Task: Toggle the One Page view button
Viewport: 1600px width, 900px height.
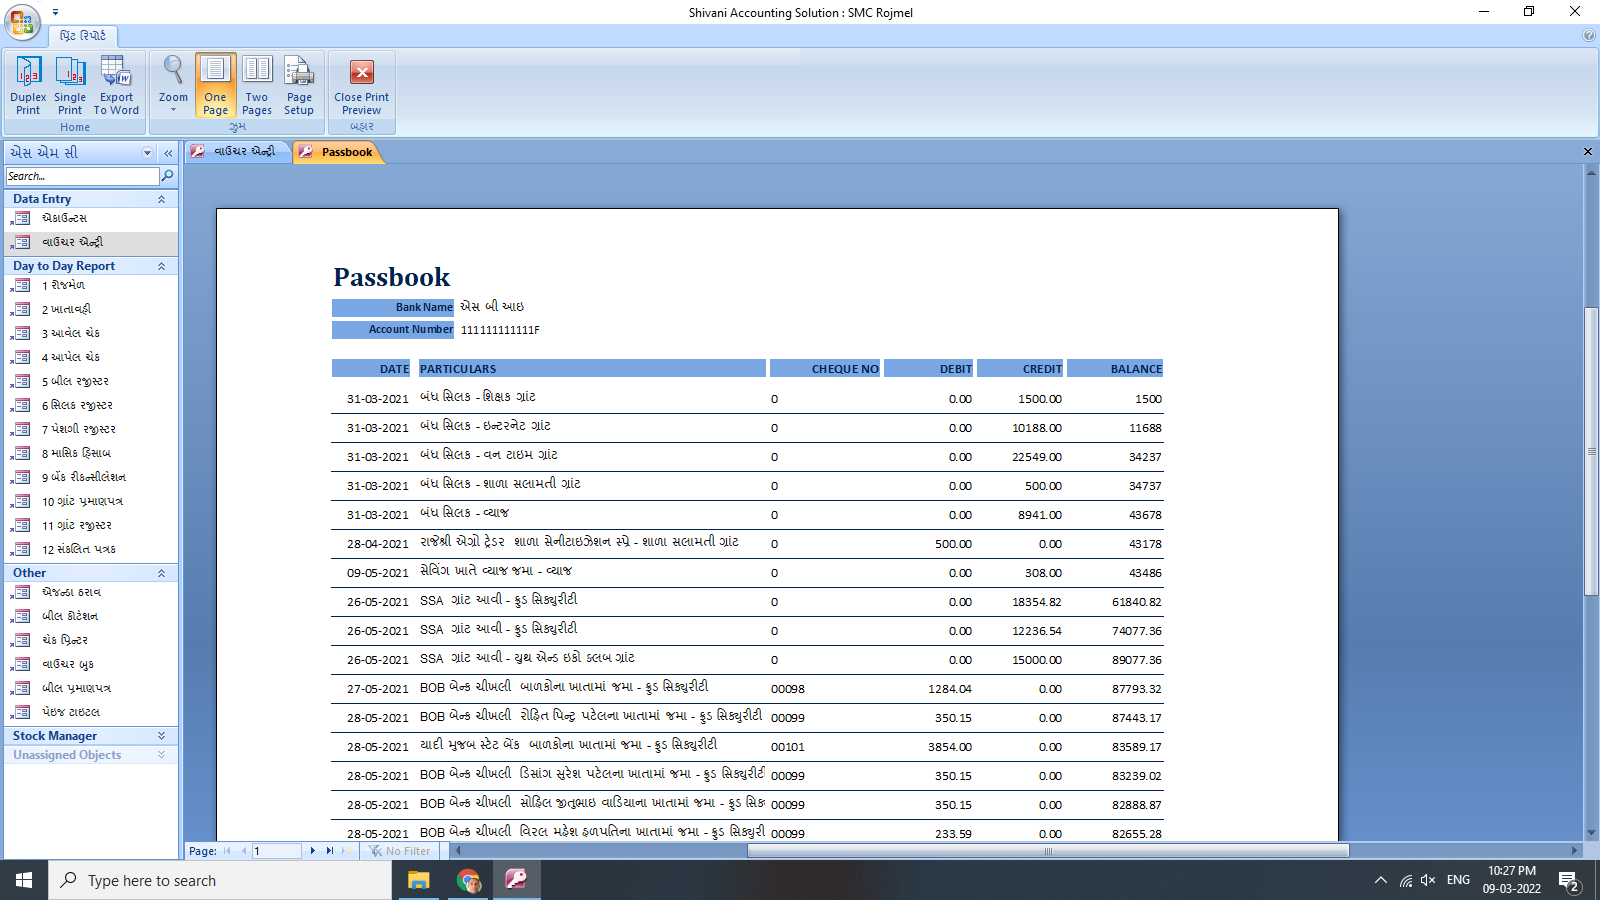Action: tap(215, 85)
